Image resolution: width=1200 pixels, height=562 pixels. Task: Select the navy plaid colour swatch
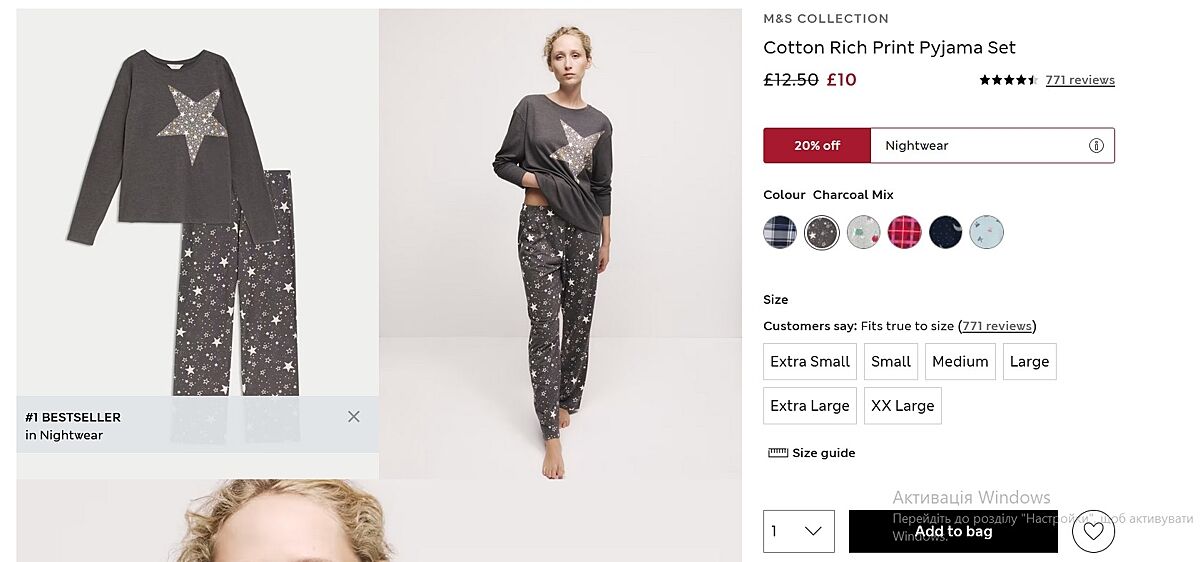tap(780, 232)
